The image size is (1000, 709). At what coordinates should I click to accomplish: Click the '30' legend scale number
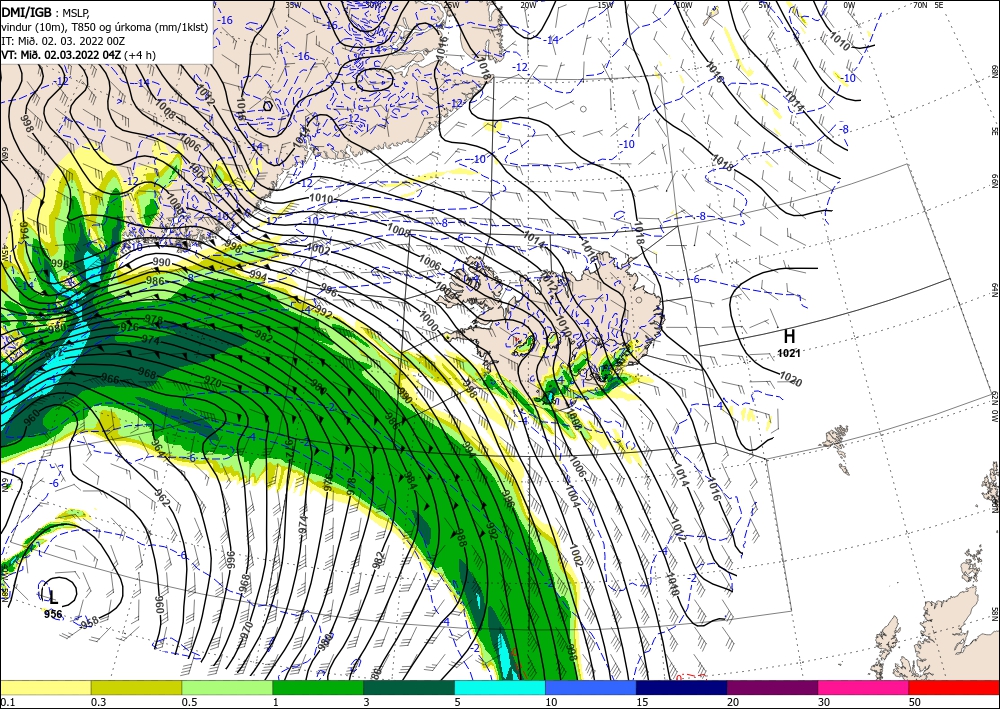(824, 702)
